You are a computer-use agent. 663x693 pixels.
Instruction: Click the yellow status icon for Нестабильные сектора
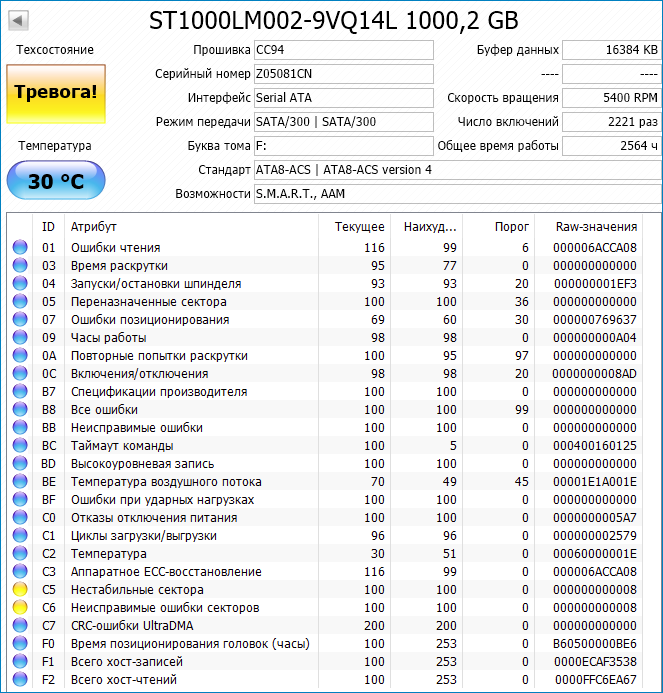coord(20,590)
